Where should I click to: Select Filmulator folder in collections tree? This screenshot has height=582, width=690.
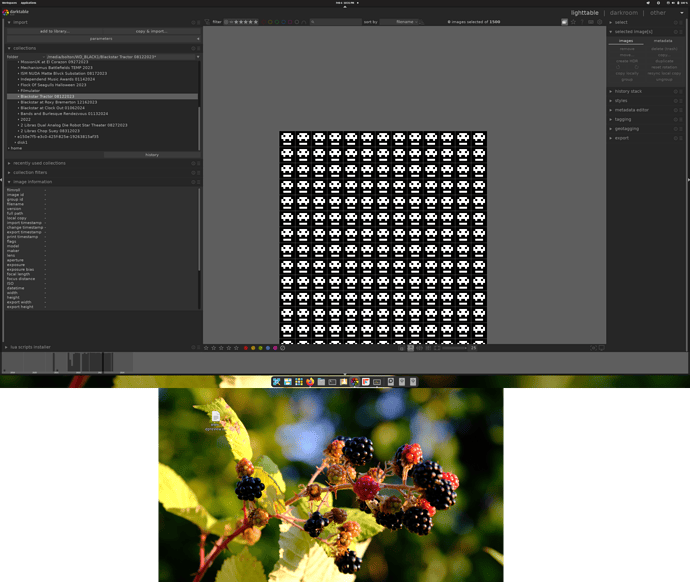click(x=30, y=91)
